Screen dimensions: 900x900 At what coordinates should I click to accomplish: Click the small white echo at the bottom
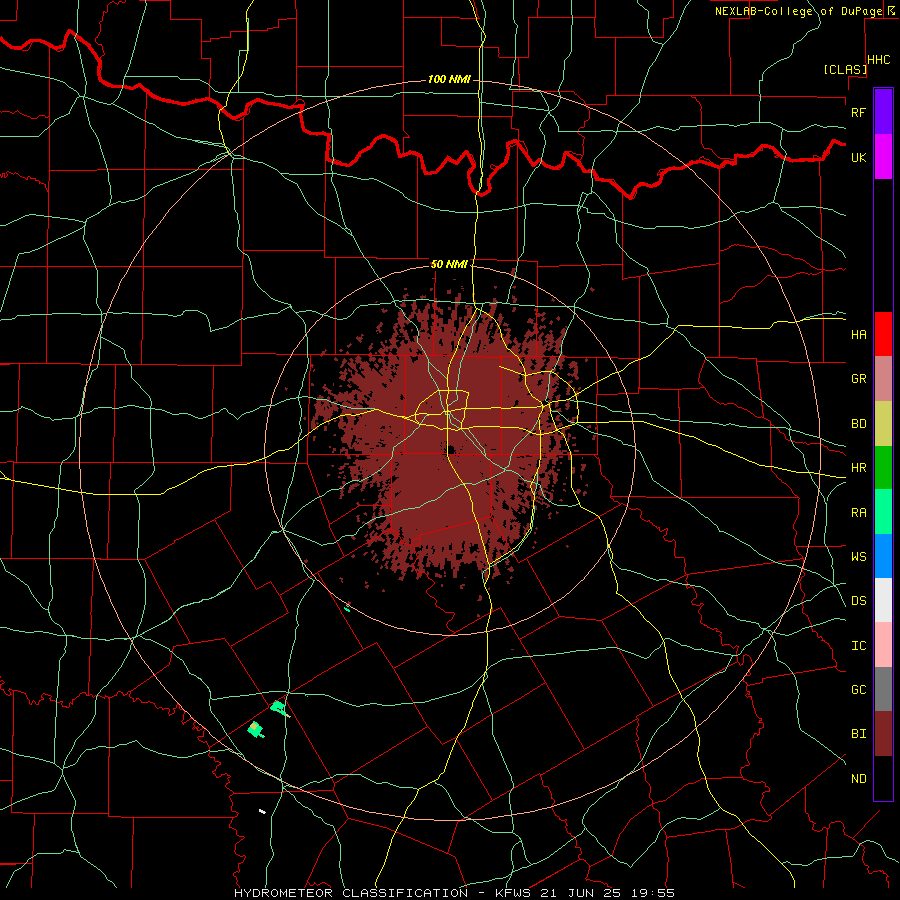262,811
